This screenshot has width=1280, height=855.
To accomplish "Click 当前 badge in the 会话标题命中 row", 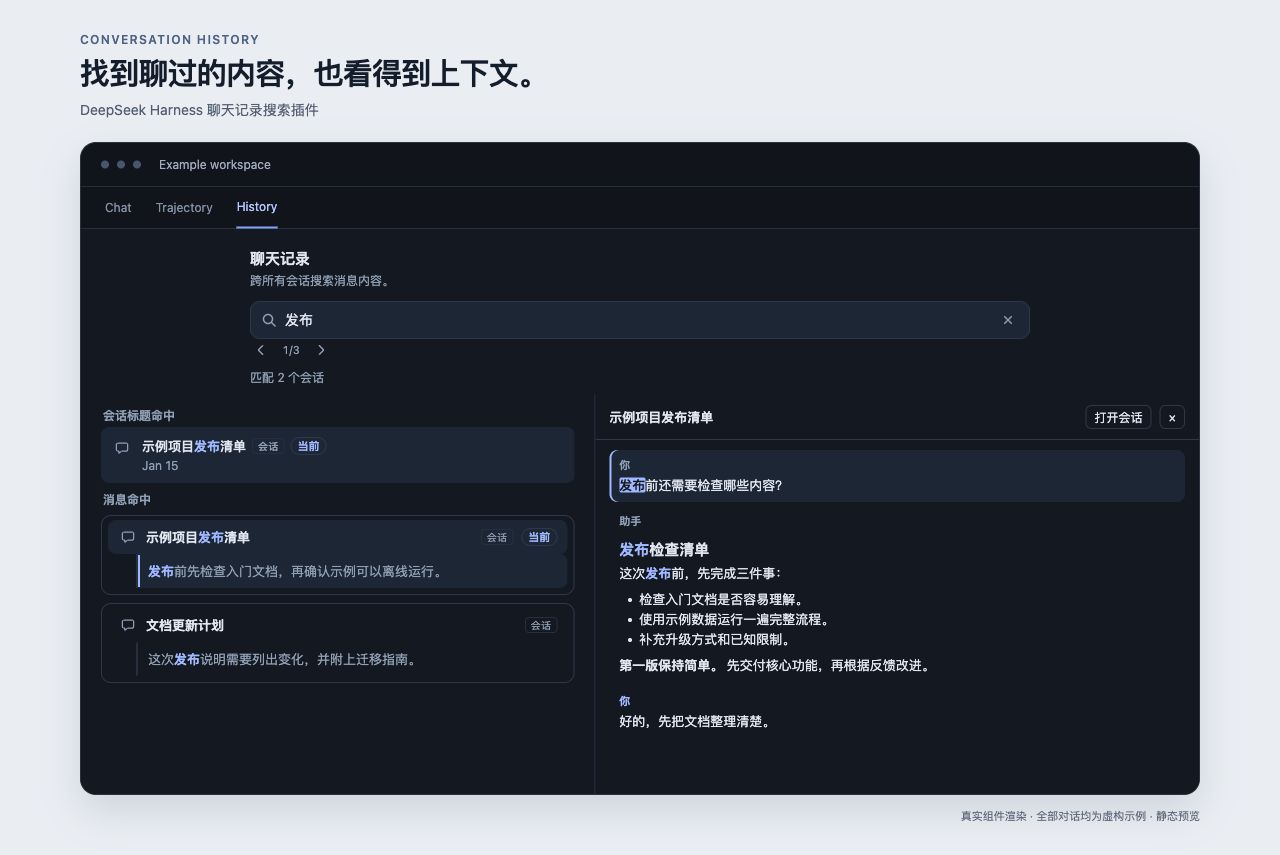I will [x=309, y=446].
